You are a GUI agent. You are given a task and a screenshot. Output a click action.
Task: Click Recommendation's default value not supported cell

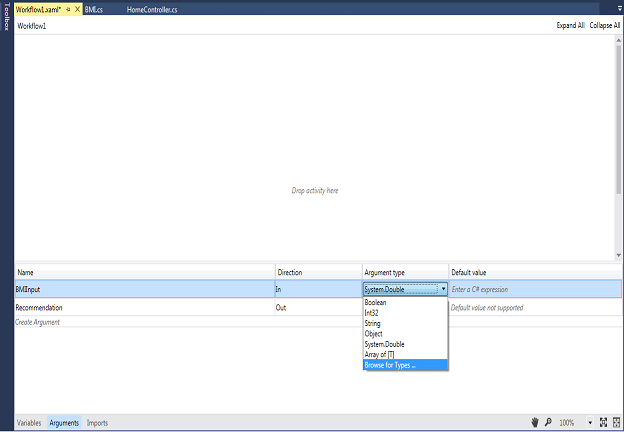(x=535, y=307)
